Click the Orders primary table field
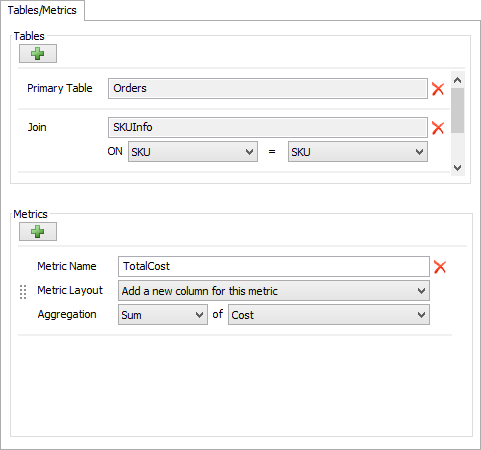Image resolution: width=481 pixels, height=450 pixels. [268, 88]
